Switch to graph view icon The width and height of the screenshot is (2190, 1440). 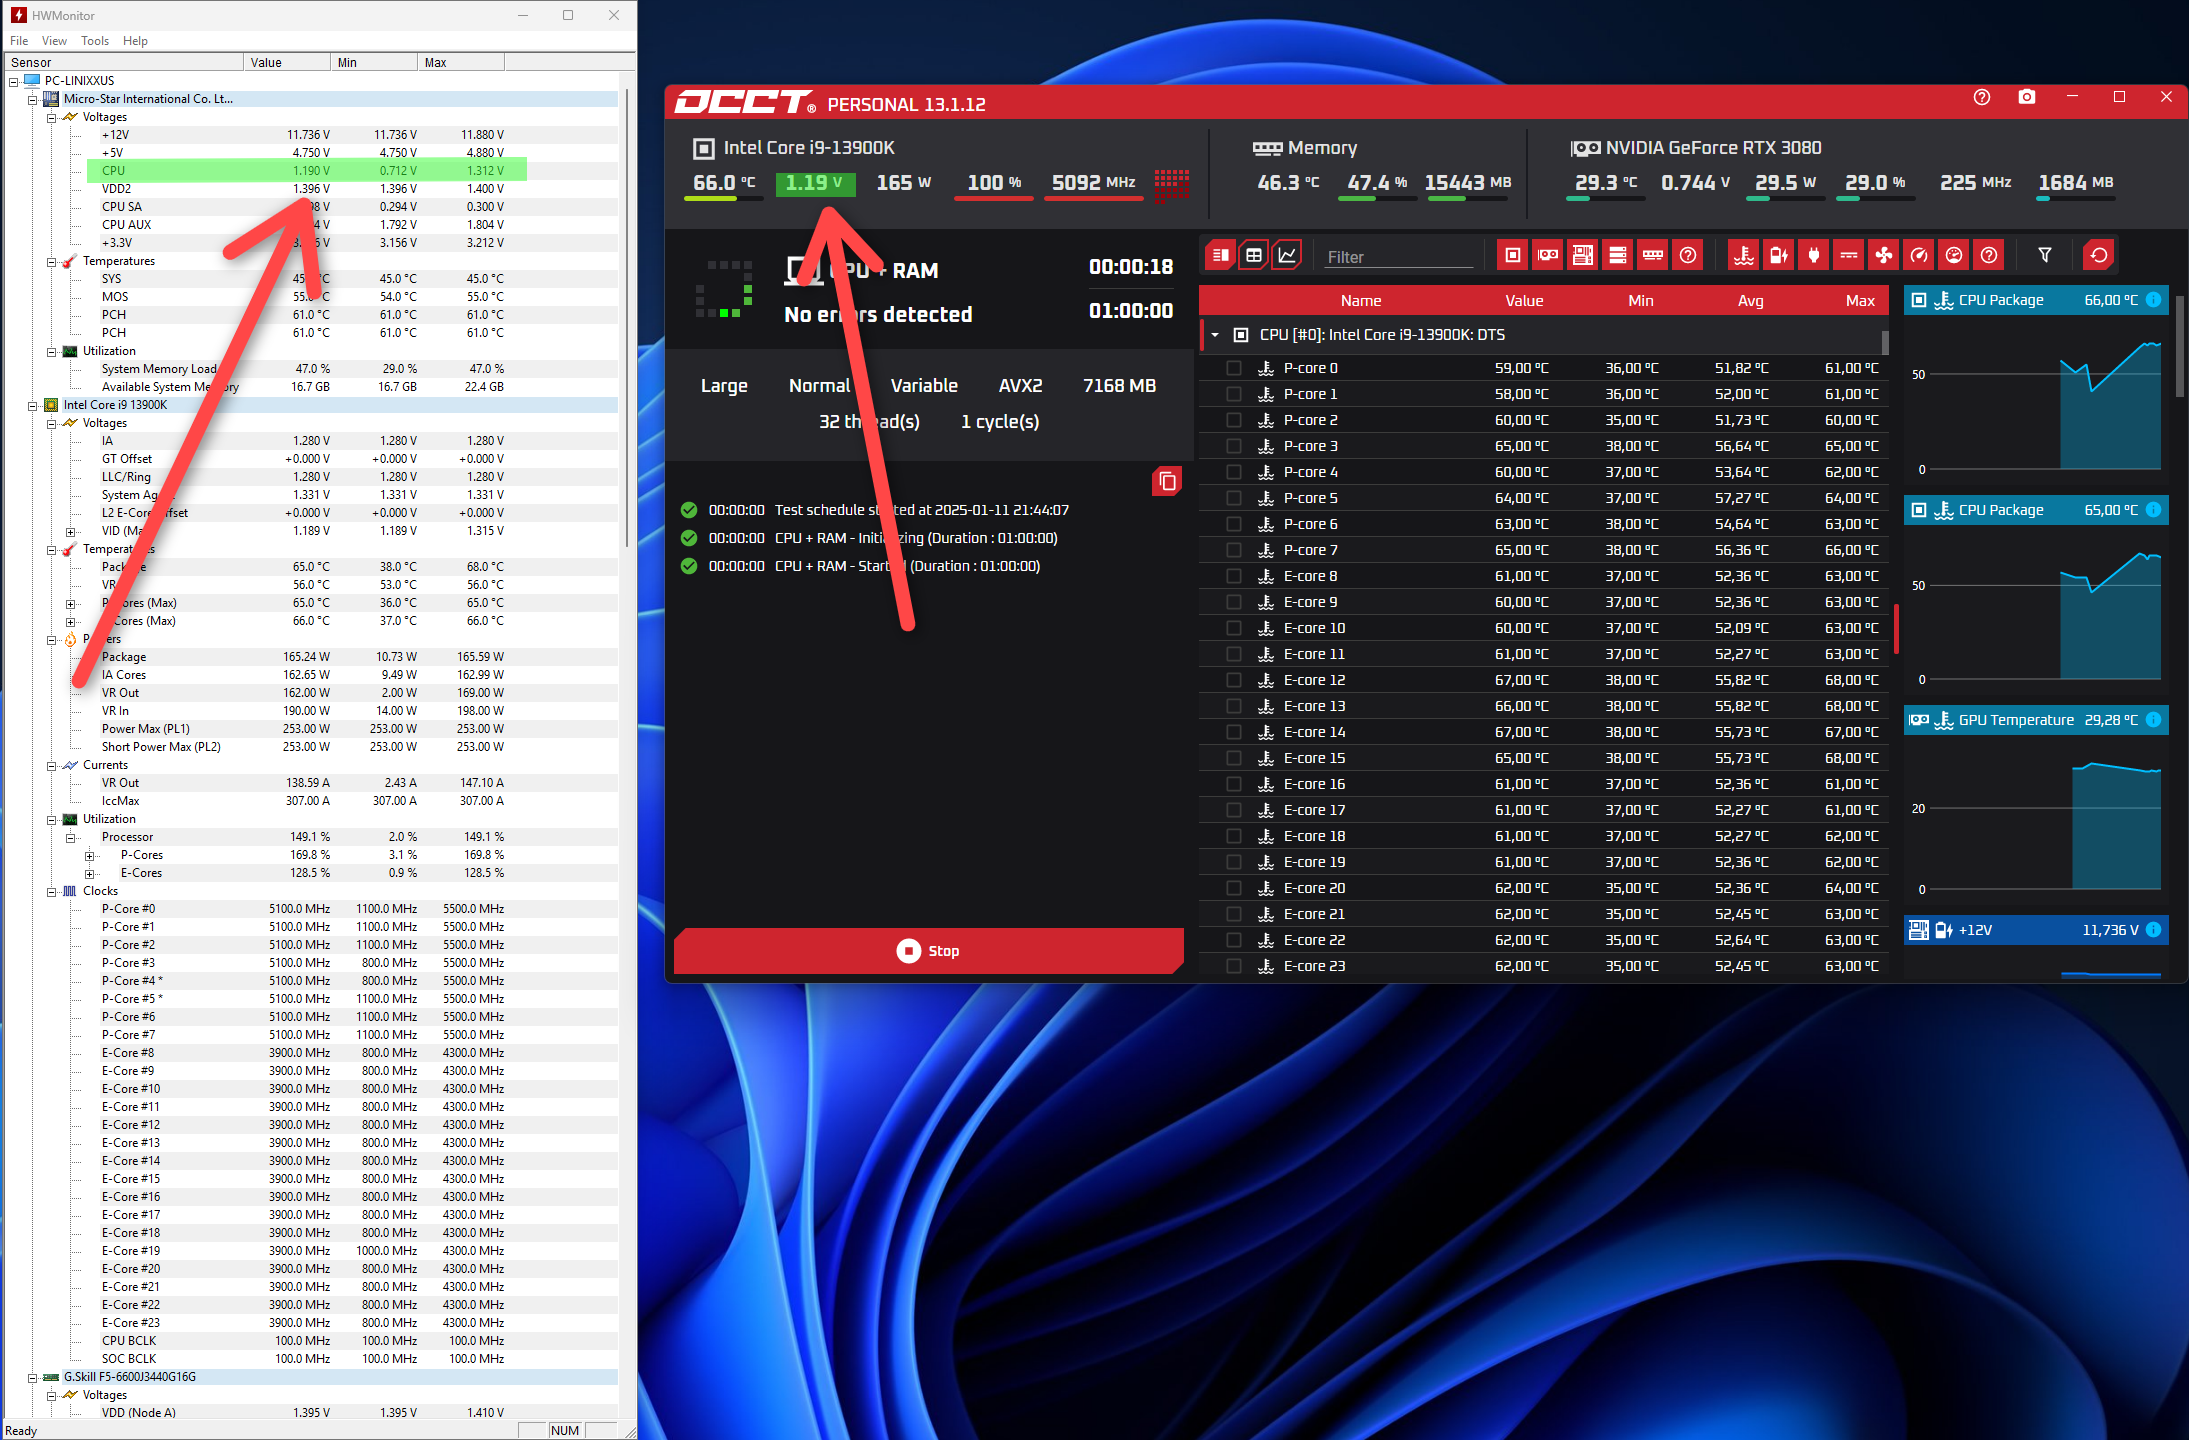coord(1287,256)
